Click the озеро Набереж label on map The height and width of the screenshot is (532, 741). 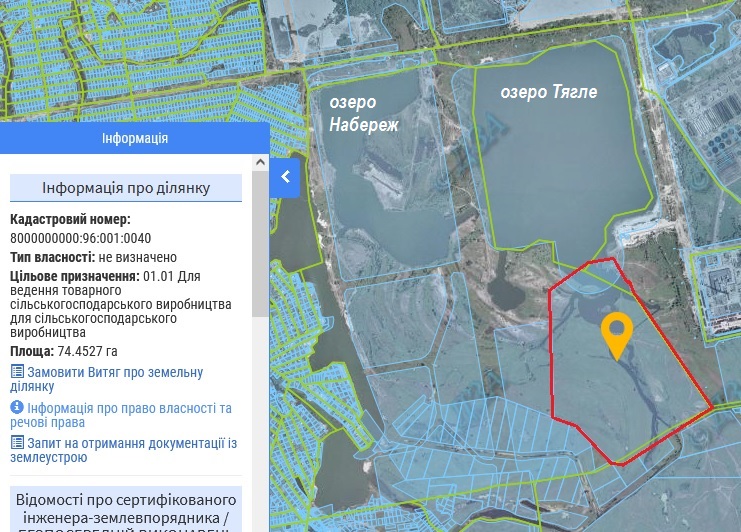tap(364, 113)
